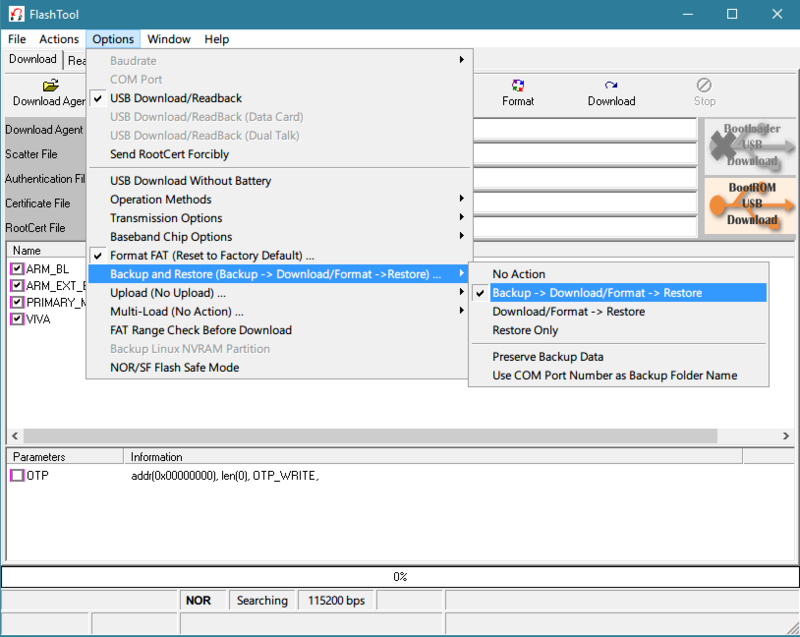Expand the Operation Methods submenu
This screenshot has width=800, height=637.
279,199
